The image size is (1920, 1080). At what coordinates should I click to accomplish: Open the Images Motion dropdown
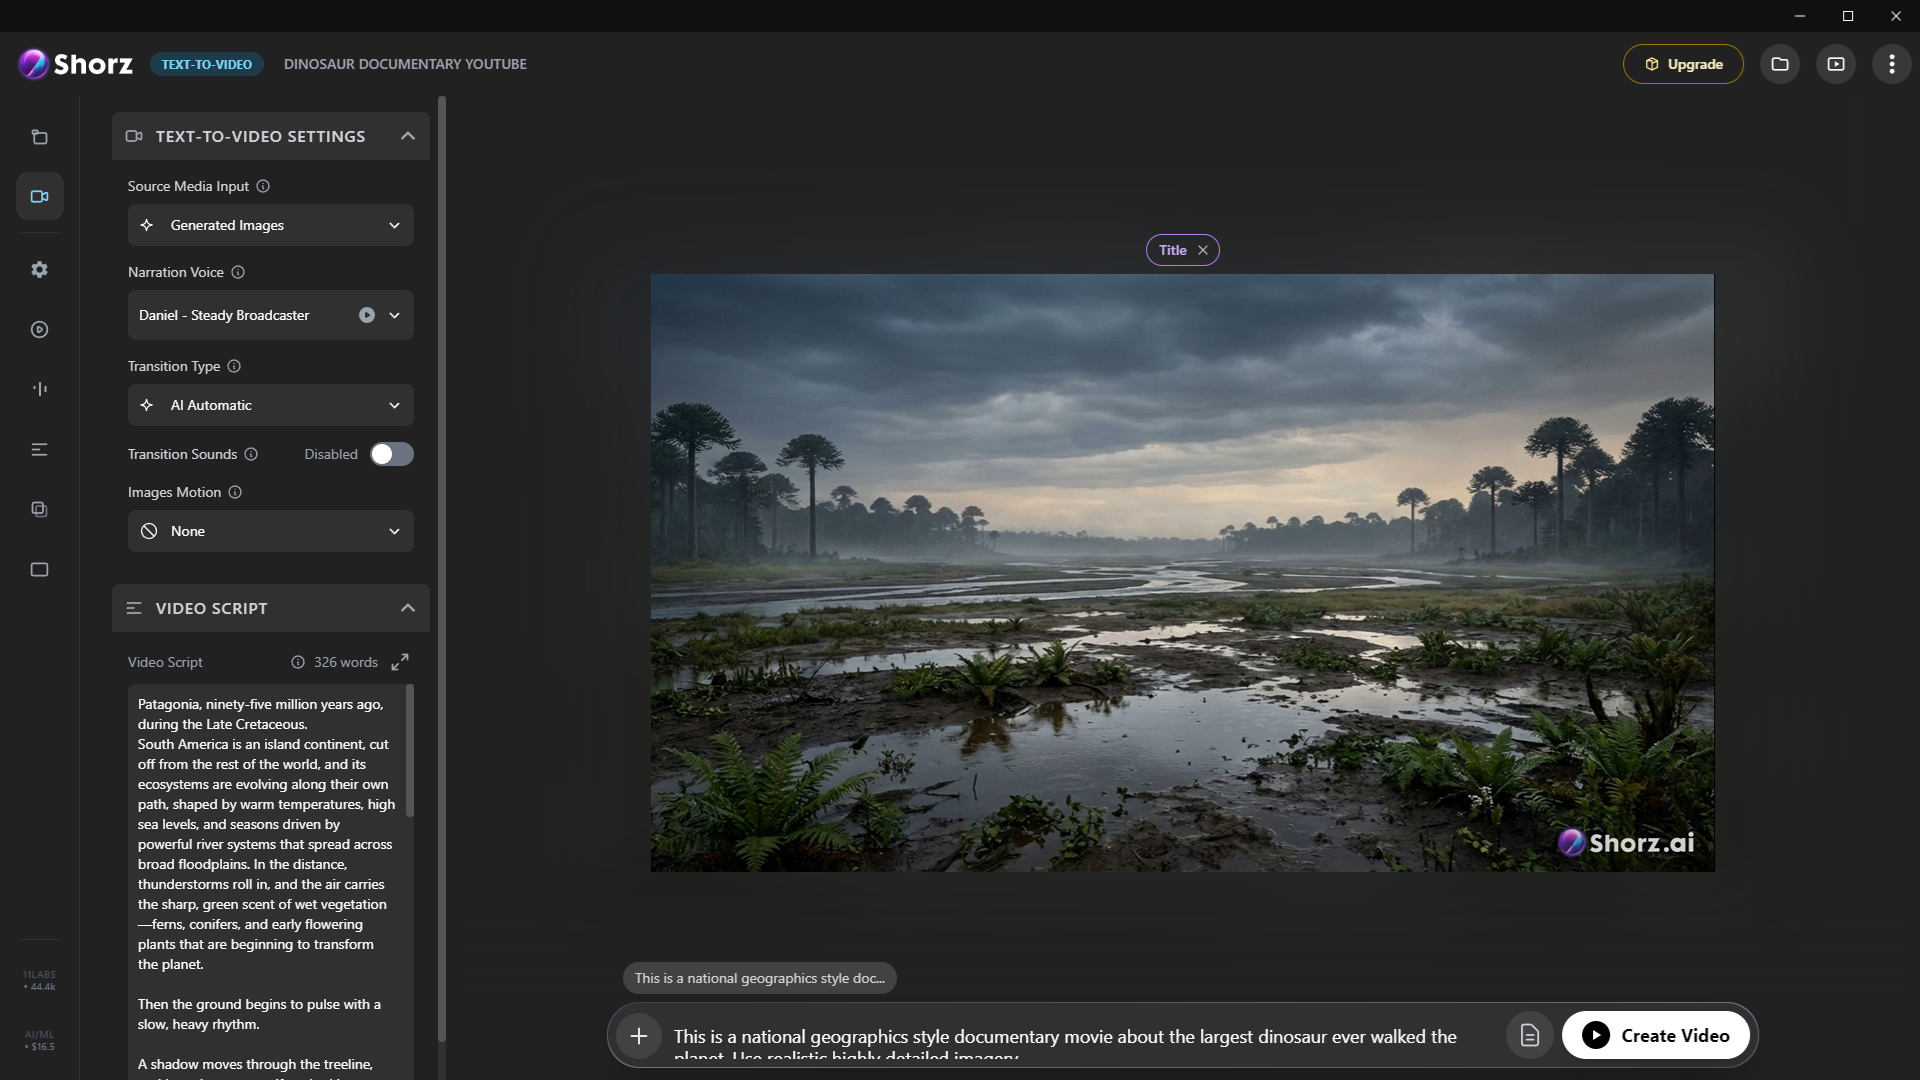(x=270, y=531)
